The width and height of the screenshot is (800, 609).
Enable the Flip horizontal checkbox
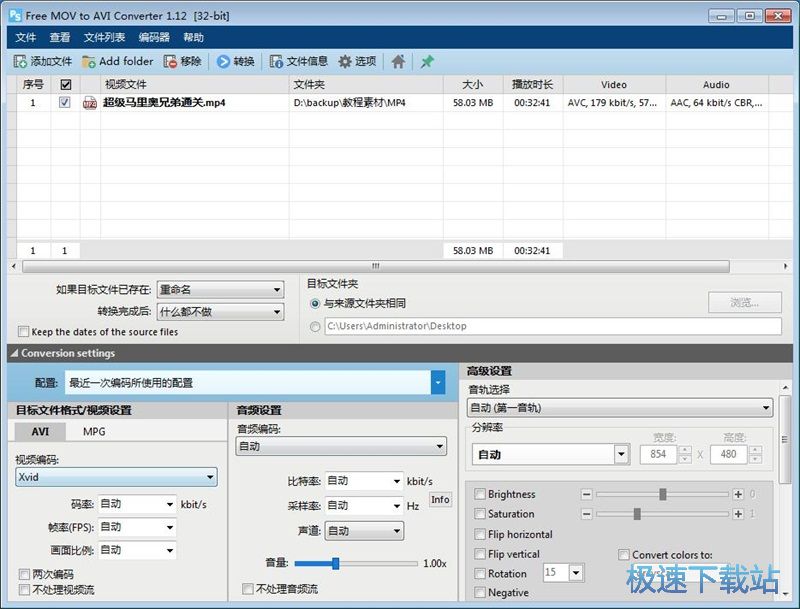pyautogui.click(x=481, y=534)
